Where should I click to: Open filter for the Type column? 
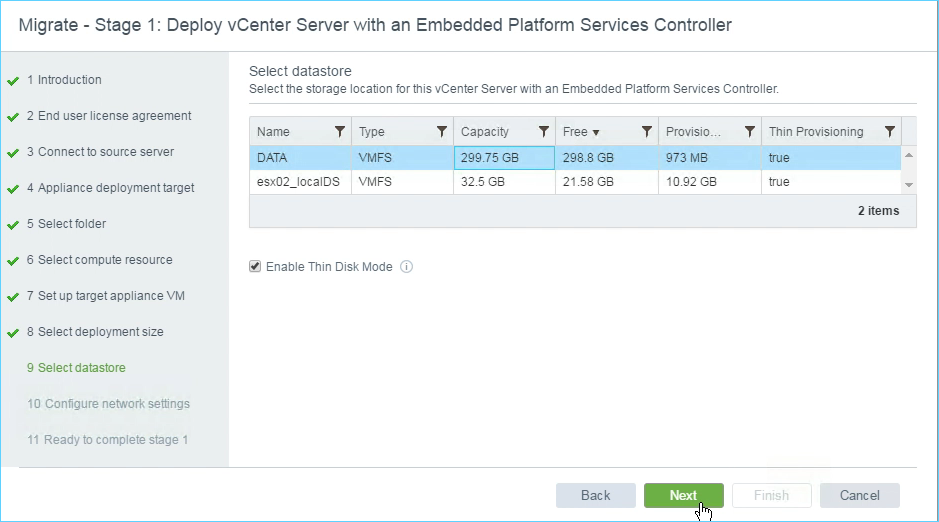441,131
